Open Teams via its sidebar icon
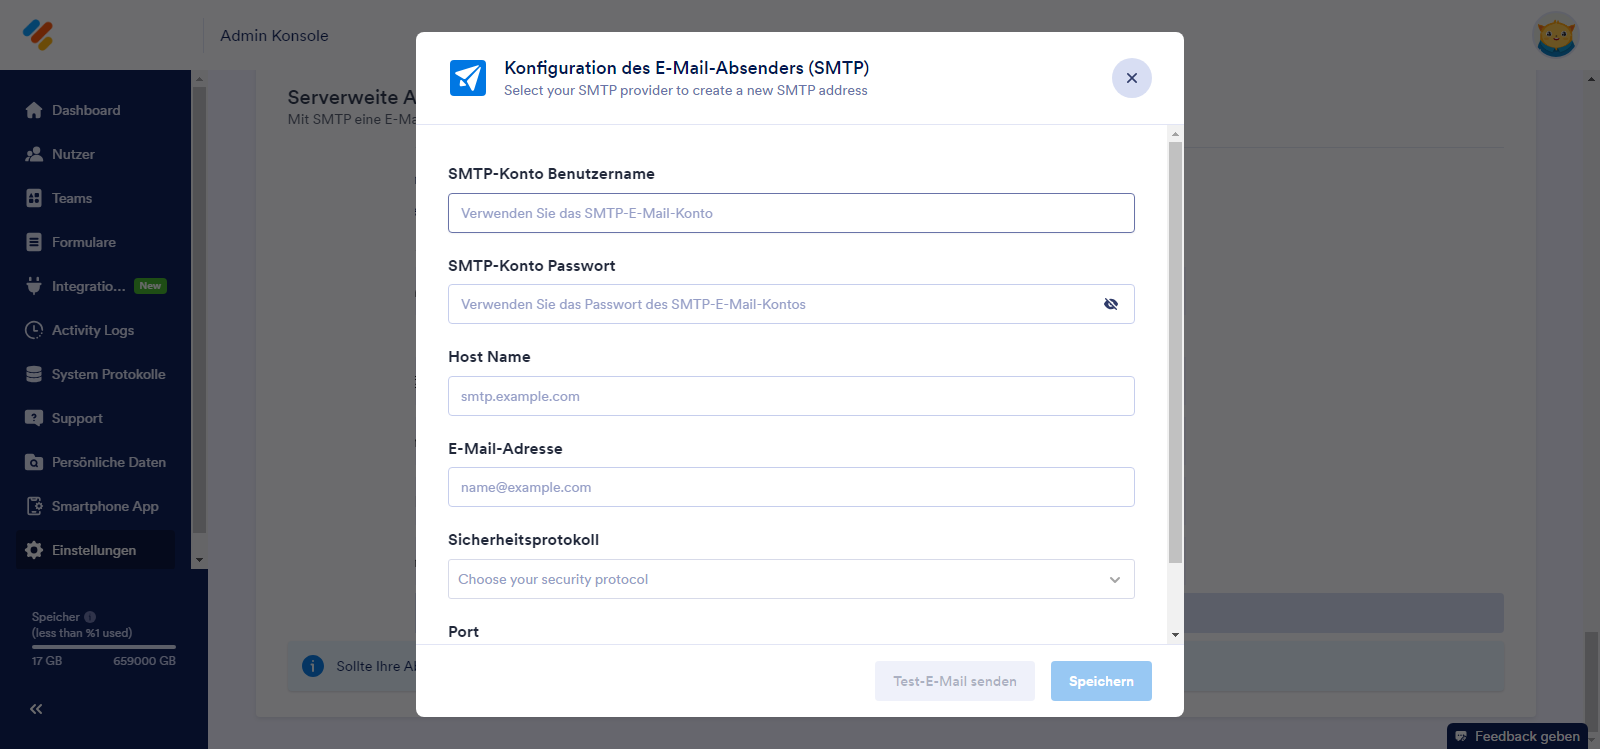1600x749 pixels. [x=34, y=198]
